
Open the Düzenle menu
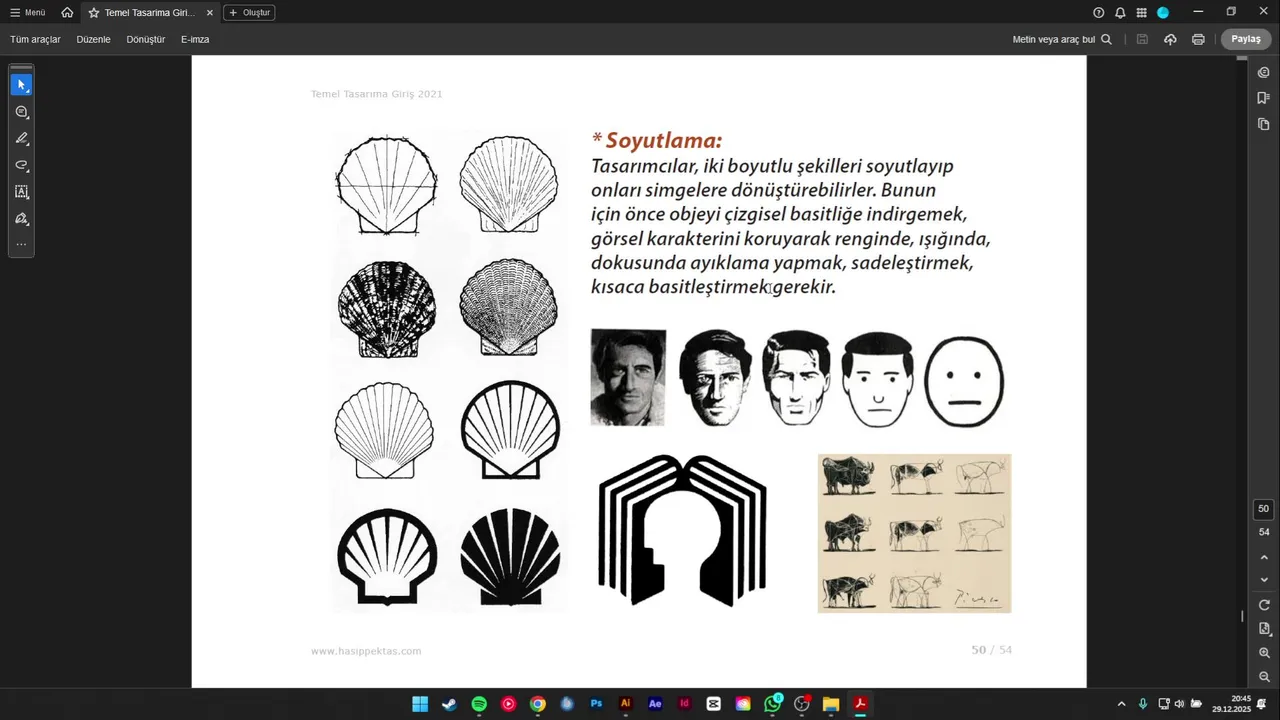[x=93, y=39]
